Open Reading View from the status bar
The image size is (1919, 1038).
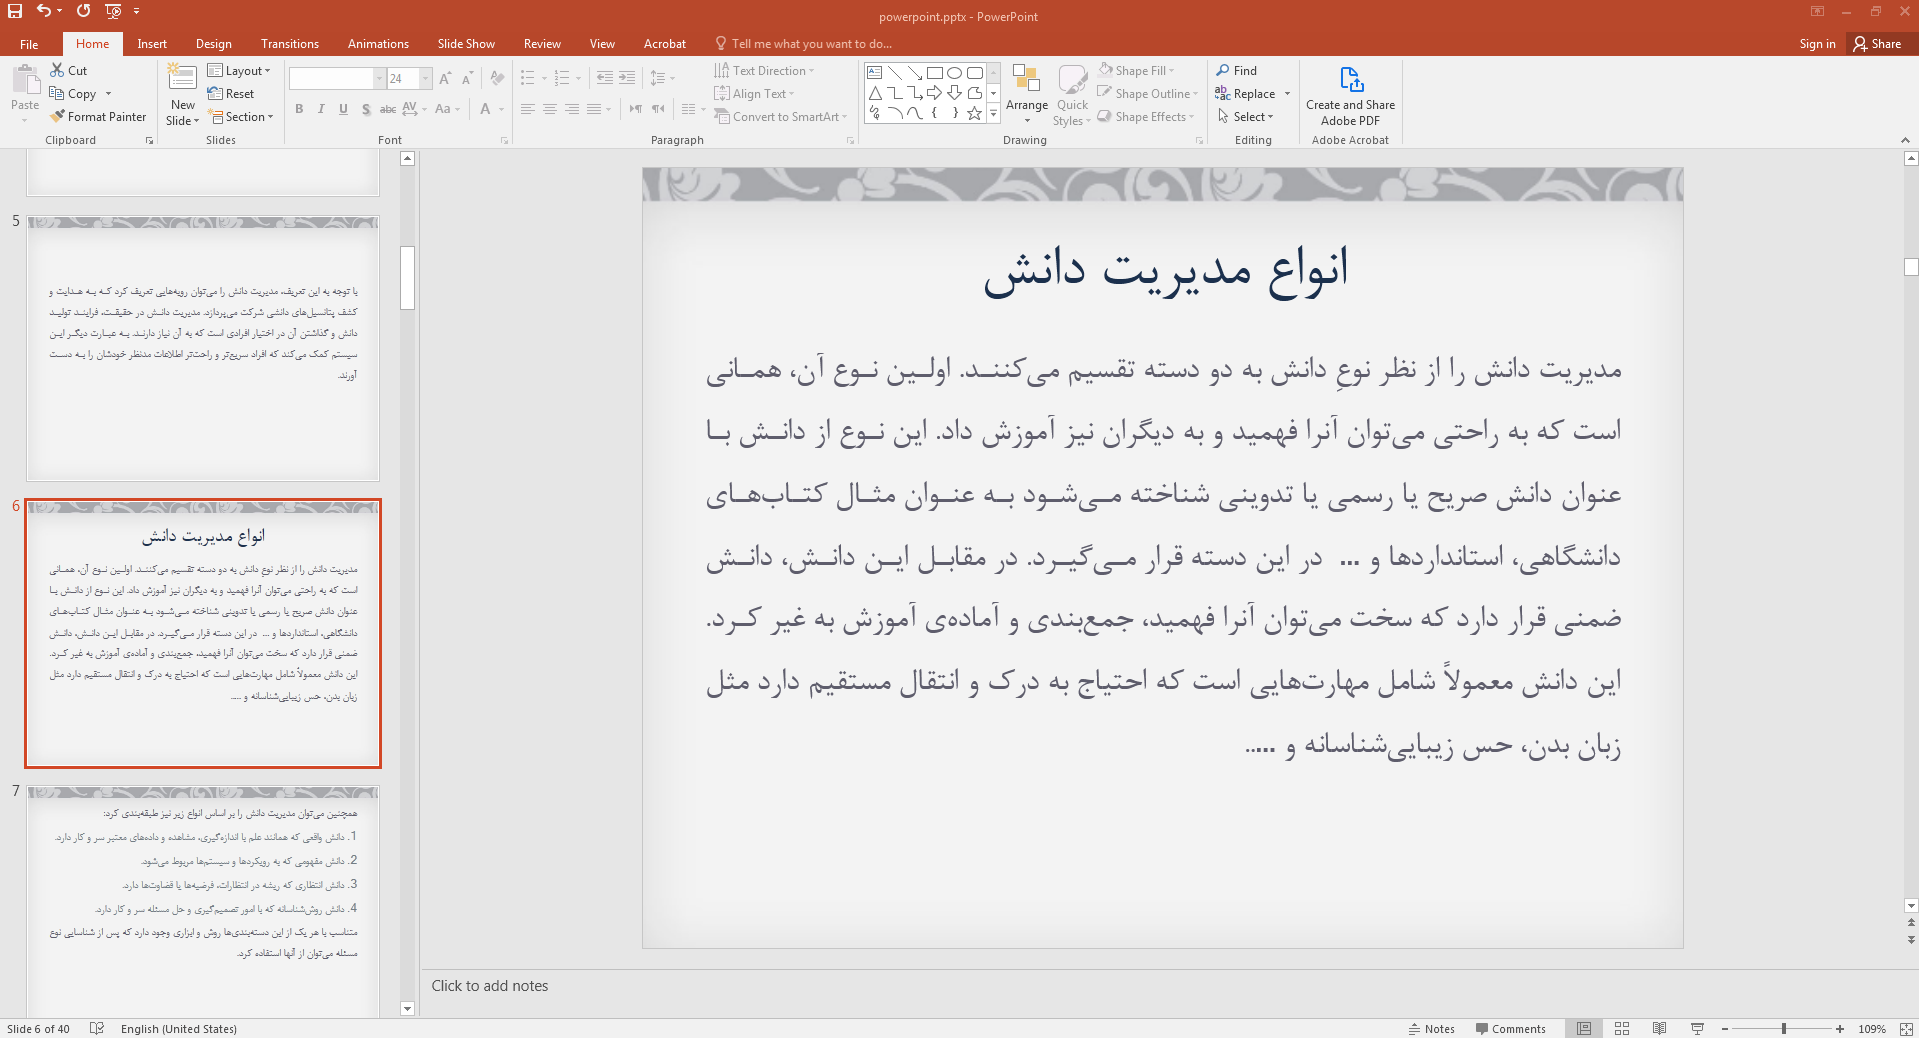1659,1028
